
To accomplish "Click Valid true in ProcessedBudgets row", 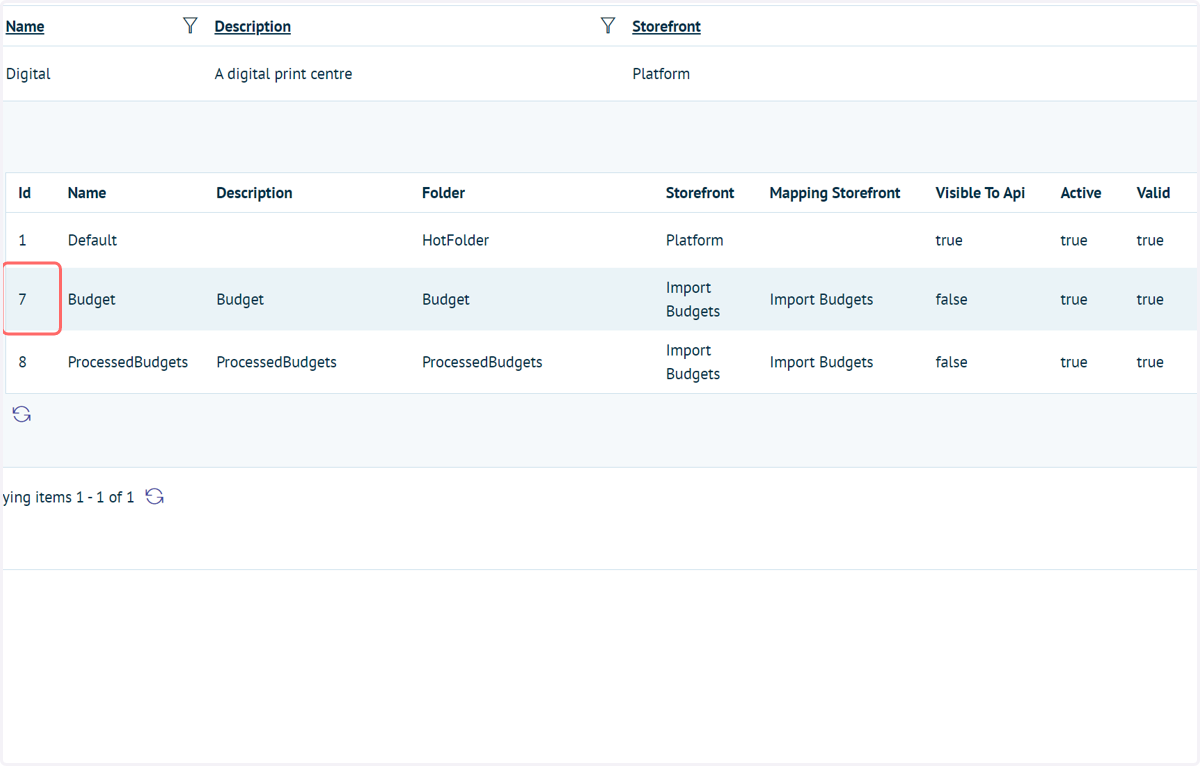I will coord(1150,362).
